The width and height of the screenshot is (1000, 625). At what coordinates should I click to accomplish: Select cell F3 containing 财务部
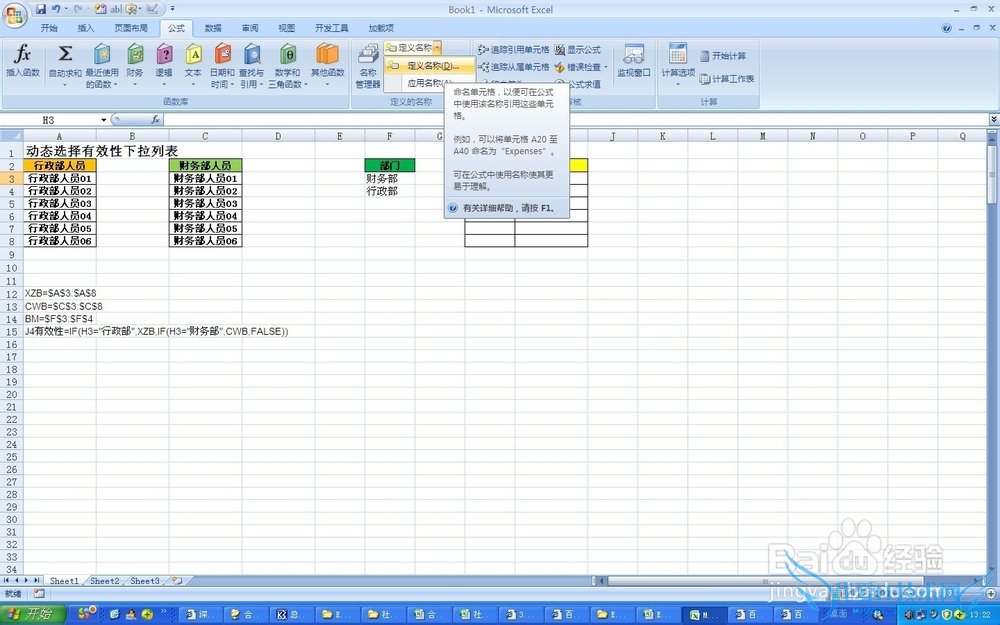(x=390, y=178)
